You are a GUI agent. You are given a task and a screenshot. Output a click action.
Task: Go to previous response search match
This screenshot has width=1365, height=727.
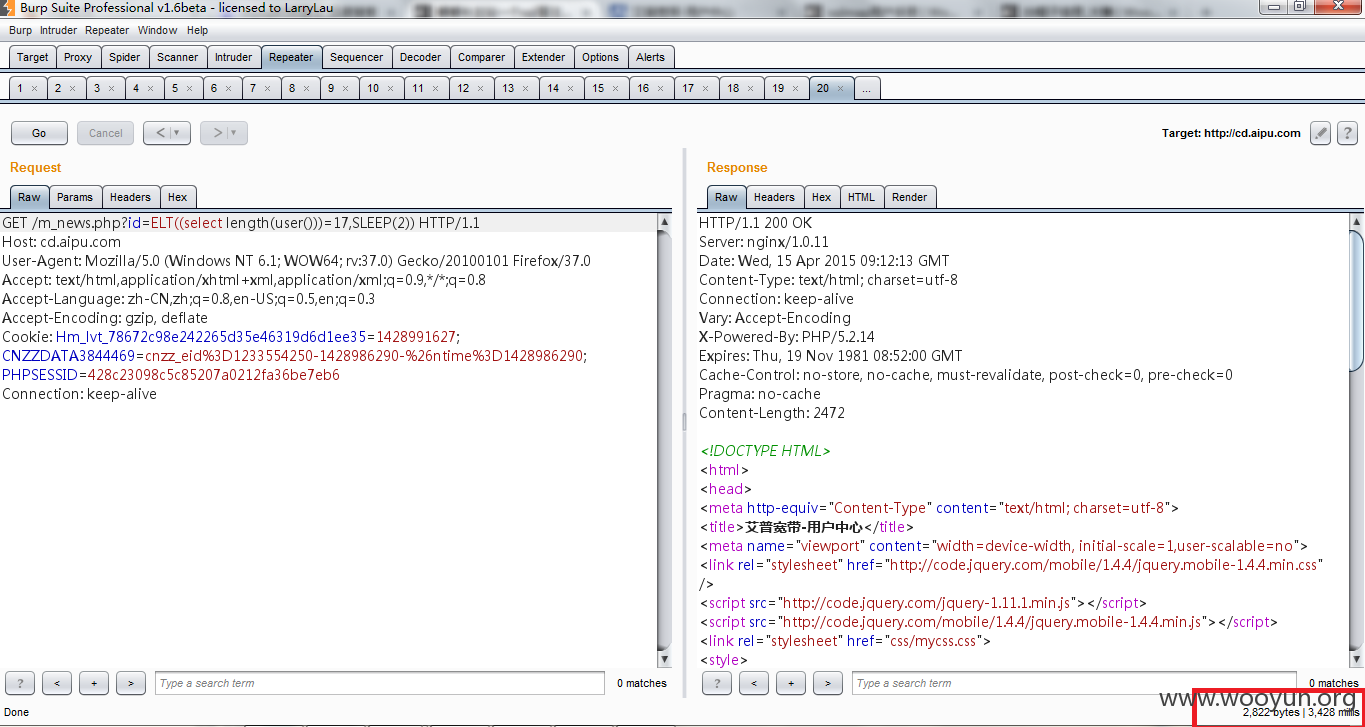coord(753,683)
